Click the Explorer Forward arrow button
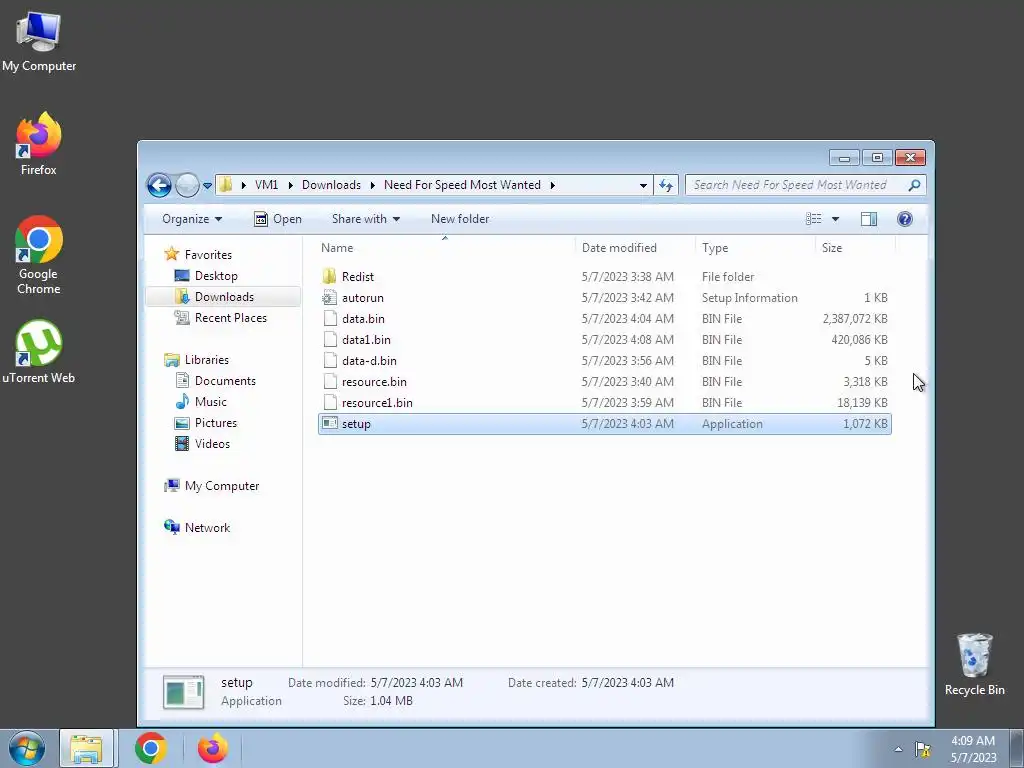 (x=187, y=185)
